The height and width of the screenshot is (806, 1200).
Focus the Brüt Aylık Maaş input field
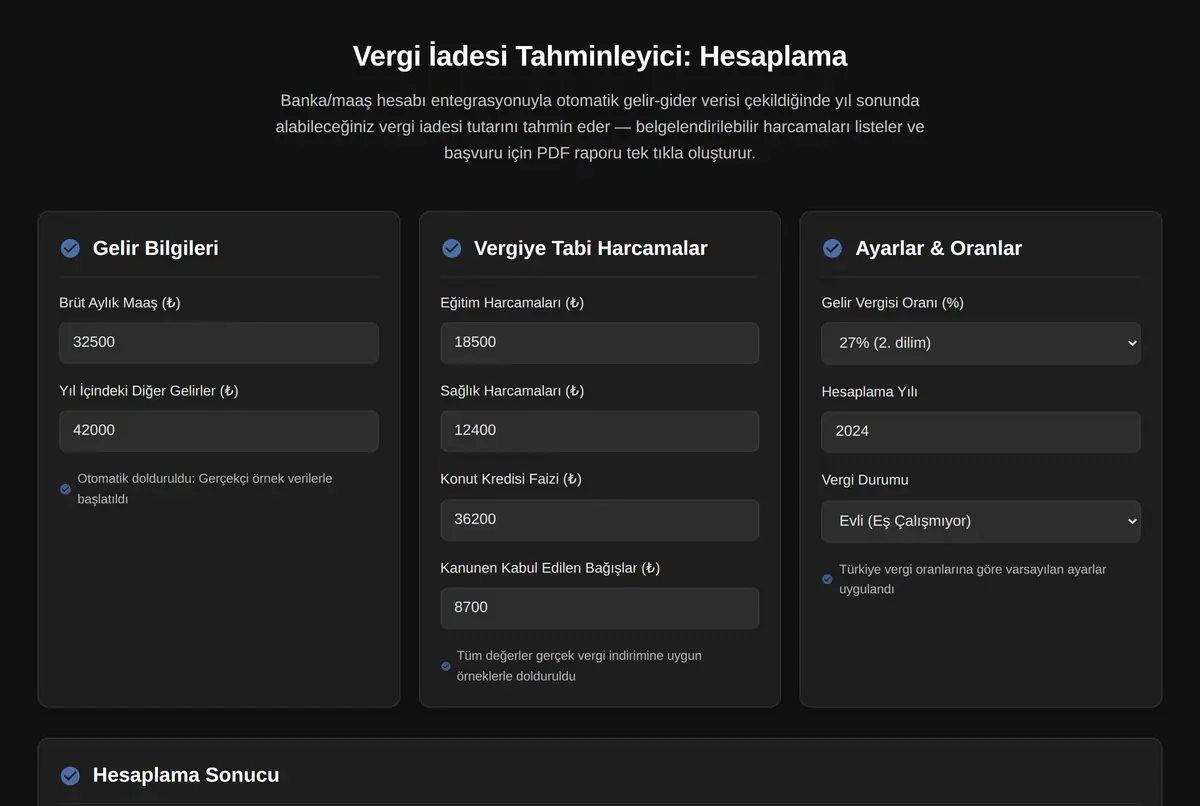[219, 342]
